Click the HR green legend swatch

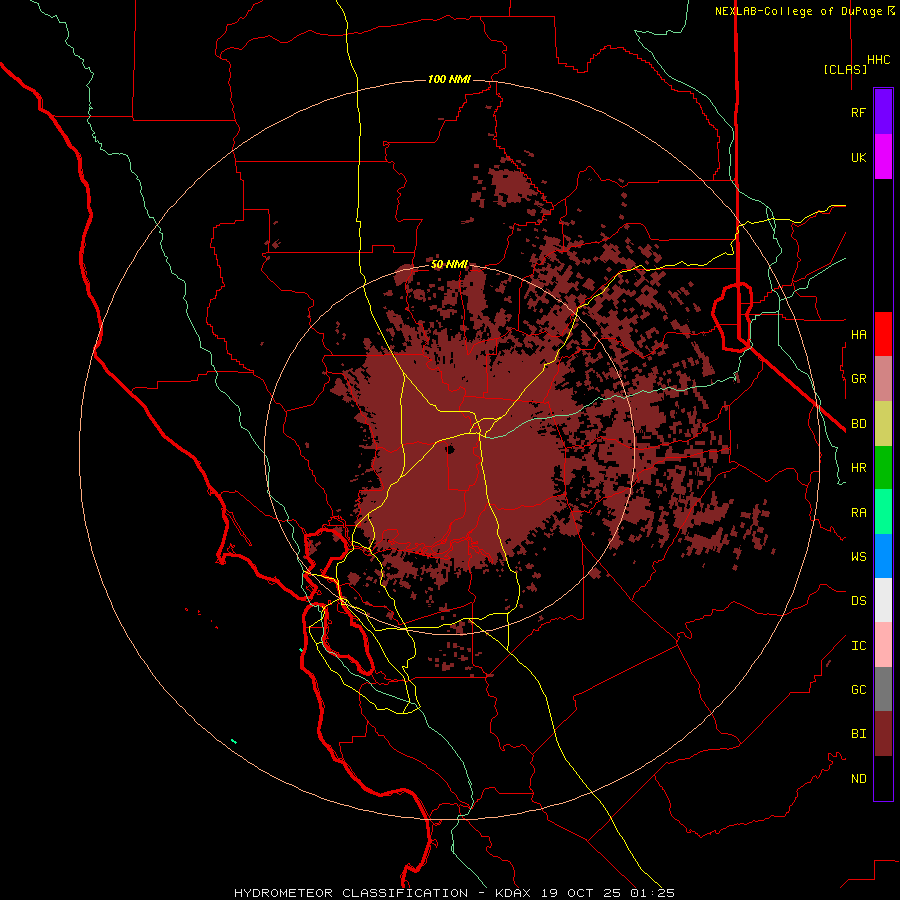tap(883, 467)
